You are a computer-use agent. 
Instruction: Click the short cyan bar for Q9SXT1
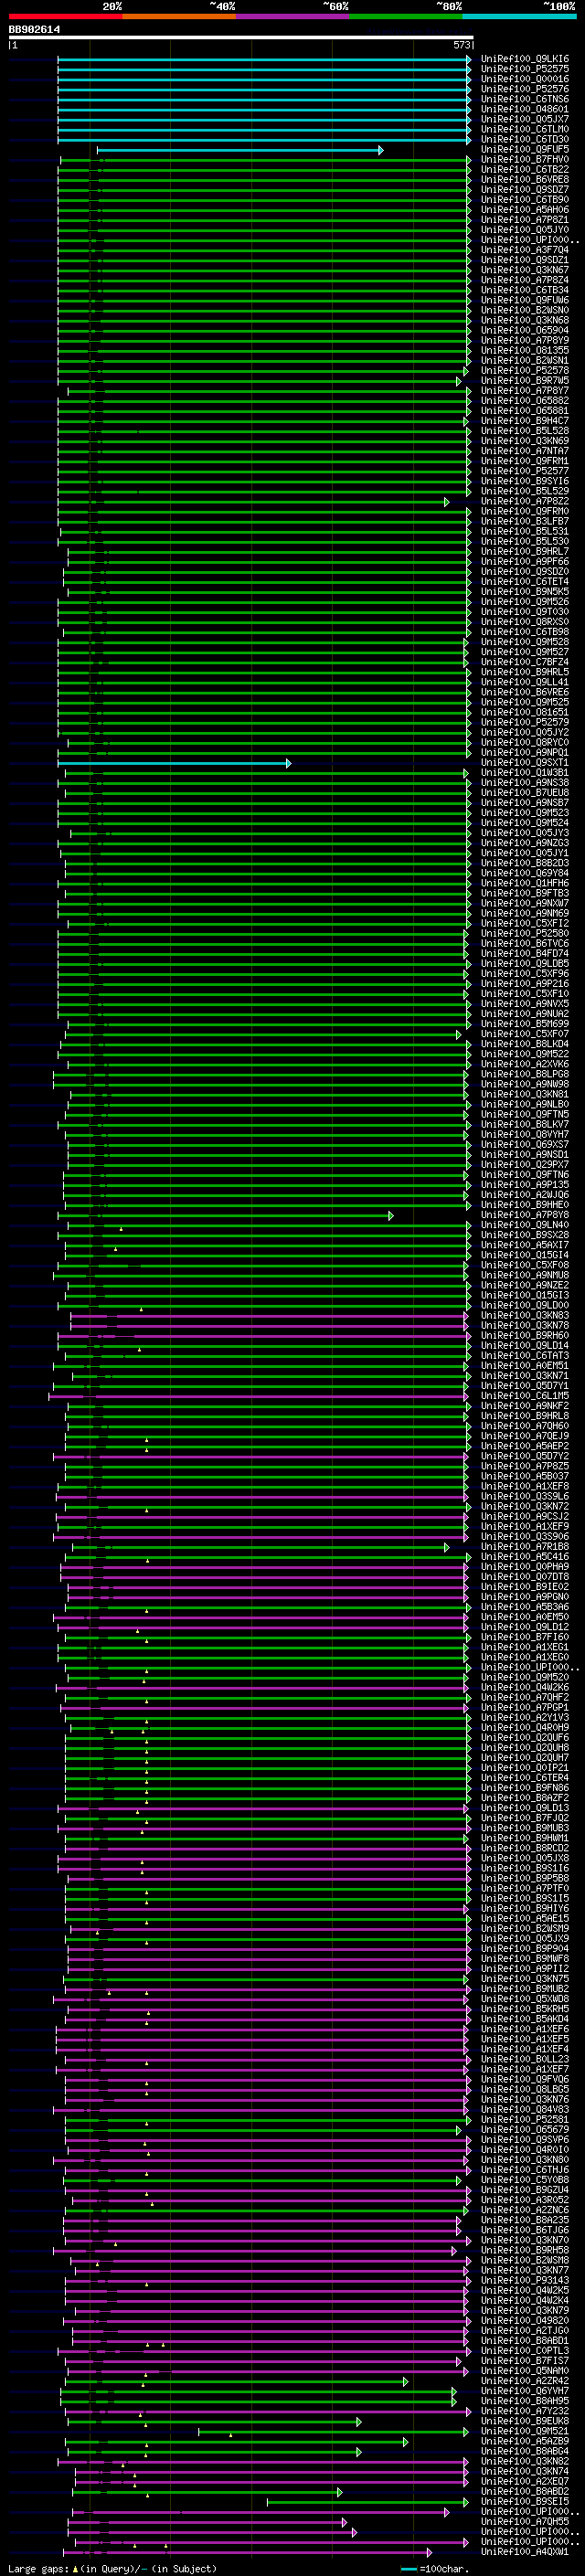(x=174, y=763)
